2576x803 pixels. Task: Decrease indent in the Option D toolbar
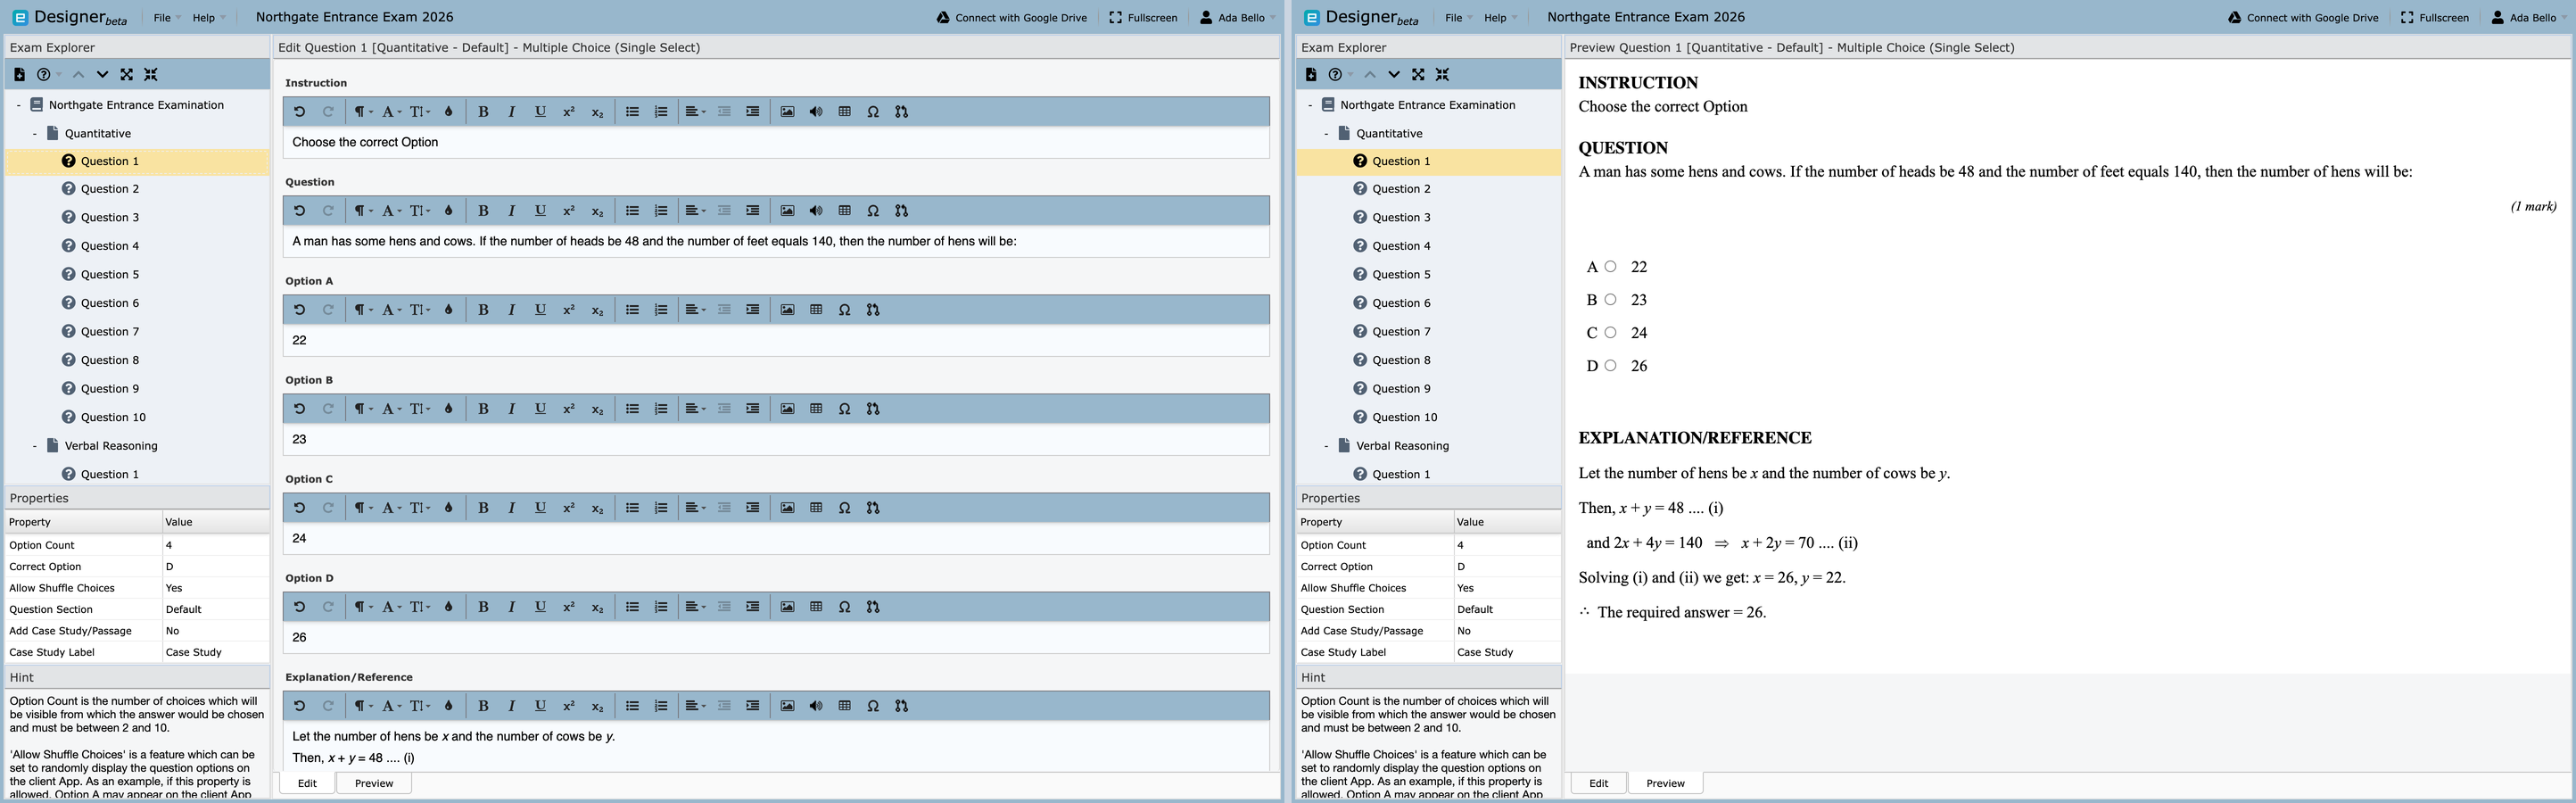coord(724,607)
